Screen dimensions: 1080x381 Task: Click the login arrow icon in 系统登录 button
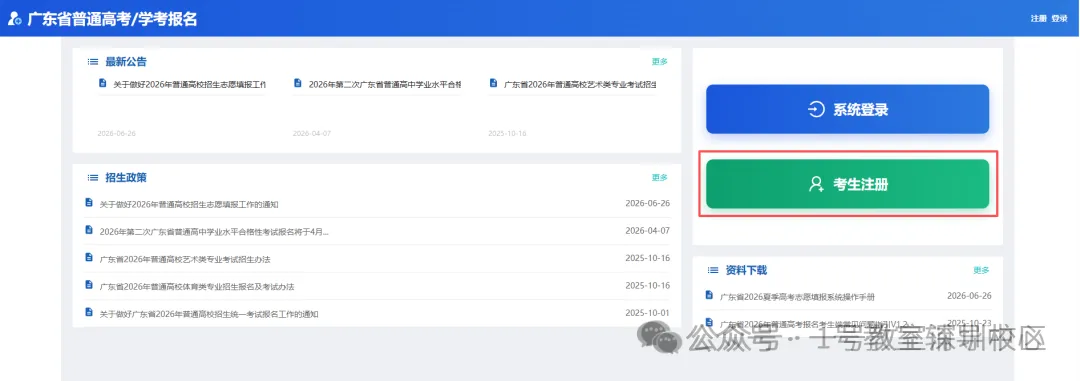(x=816, y=110)
